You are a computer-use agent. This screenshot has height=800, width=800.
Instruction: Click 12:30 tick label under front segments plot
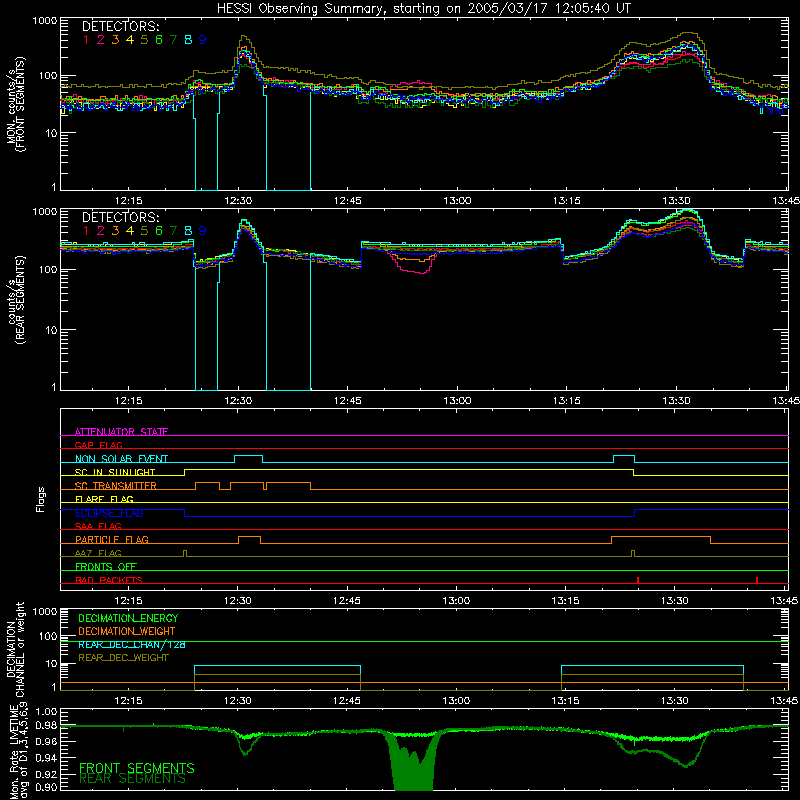click(238, 201)
